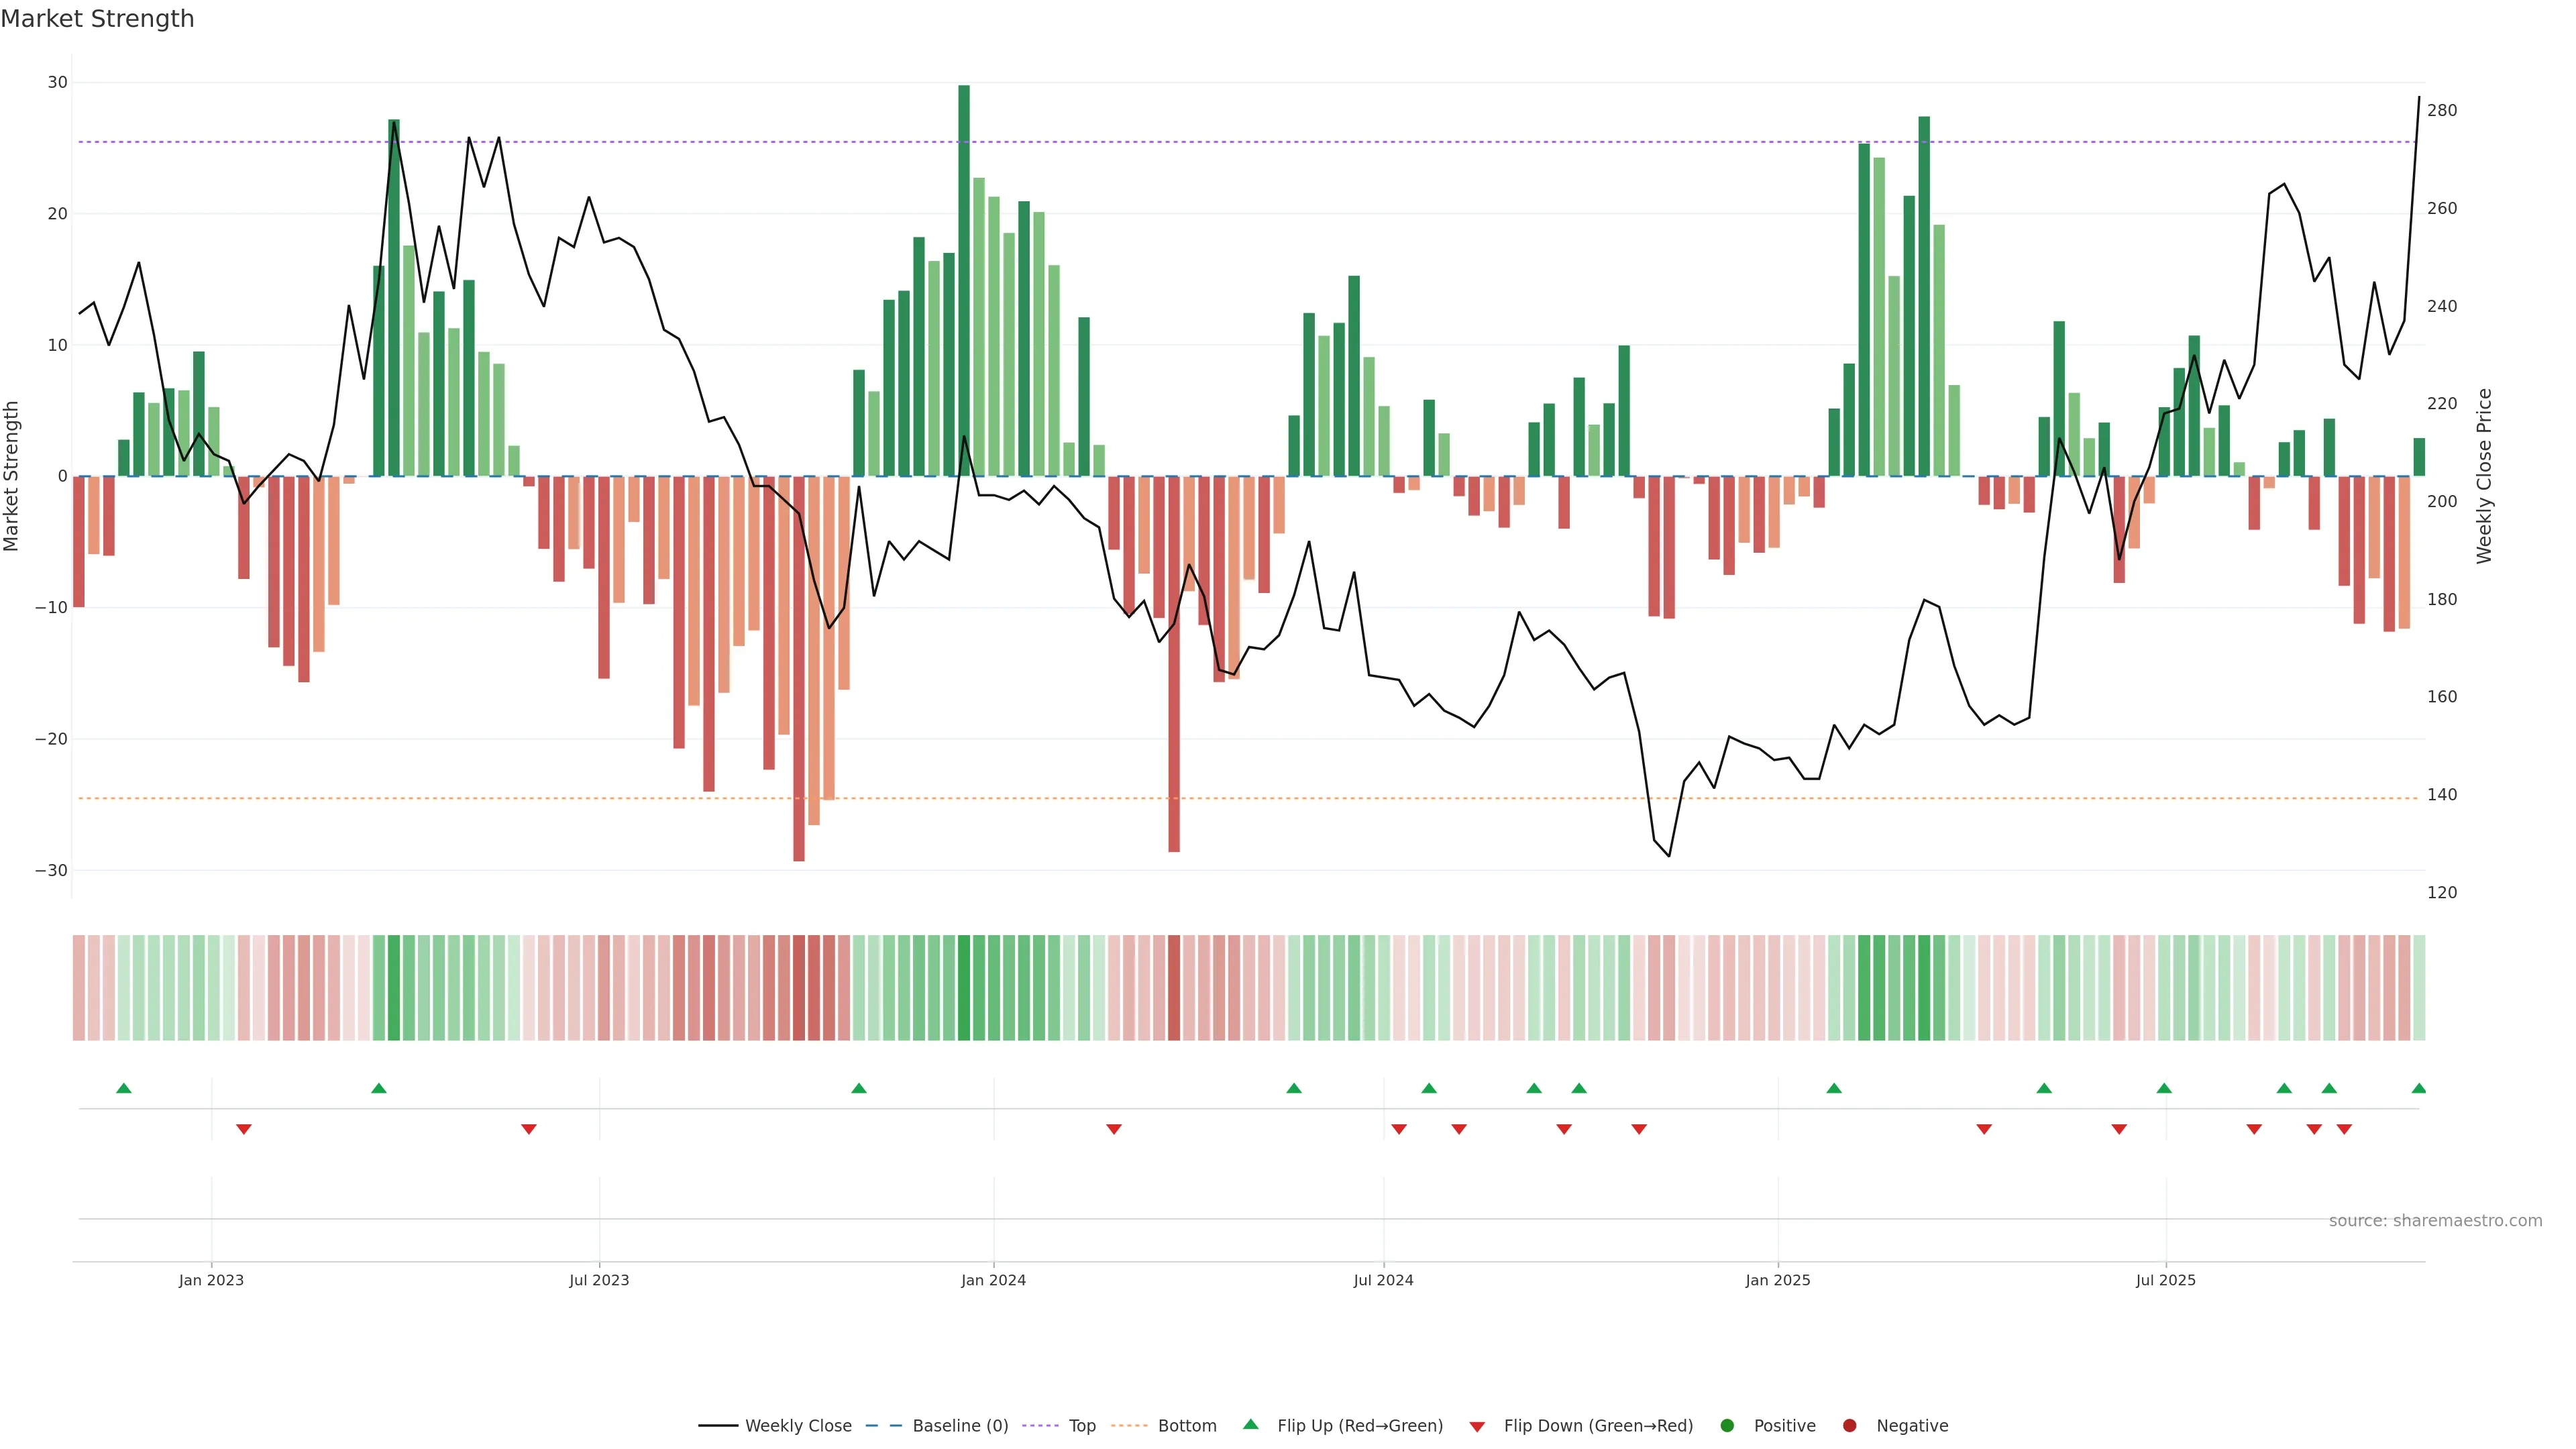Click the leftmost green flip-up triangle marker

[x=124, y=1088]
